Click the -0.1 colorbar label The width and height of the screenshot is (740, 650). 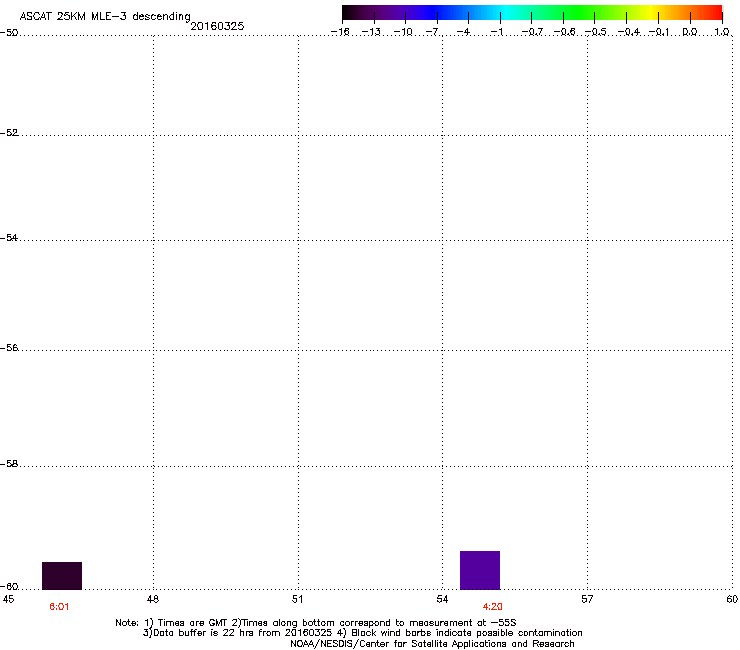pyautogui.click(x=659, y=32)
